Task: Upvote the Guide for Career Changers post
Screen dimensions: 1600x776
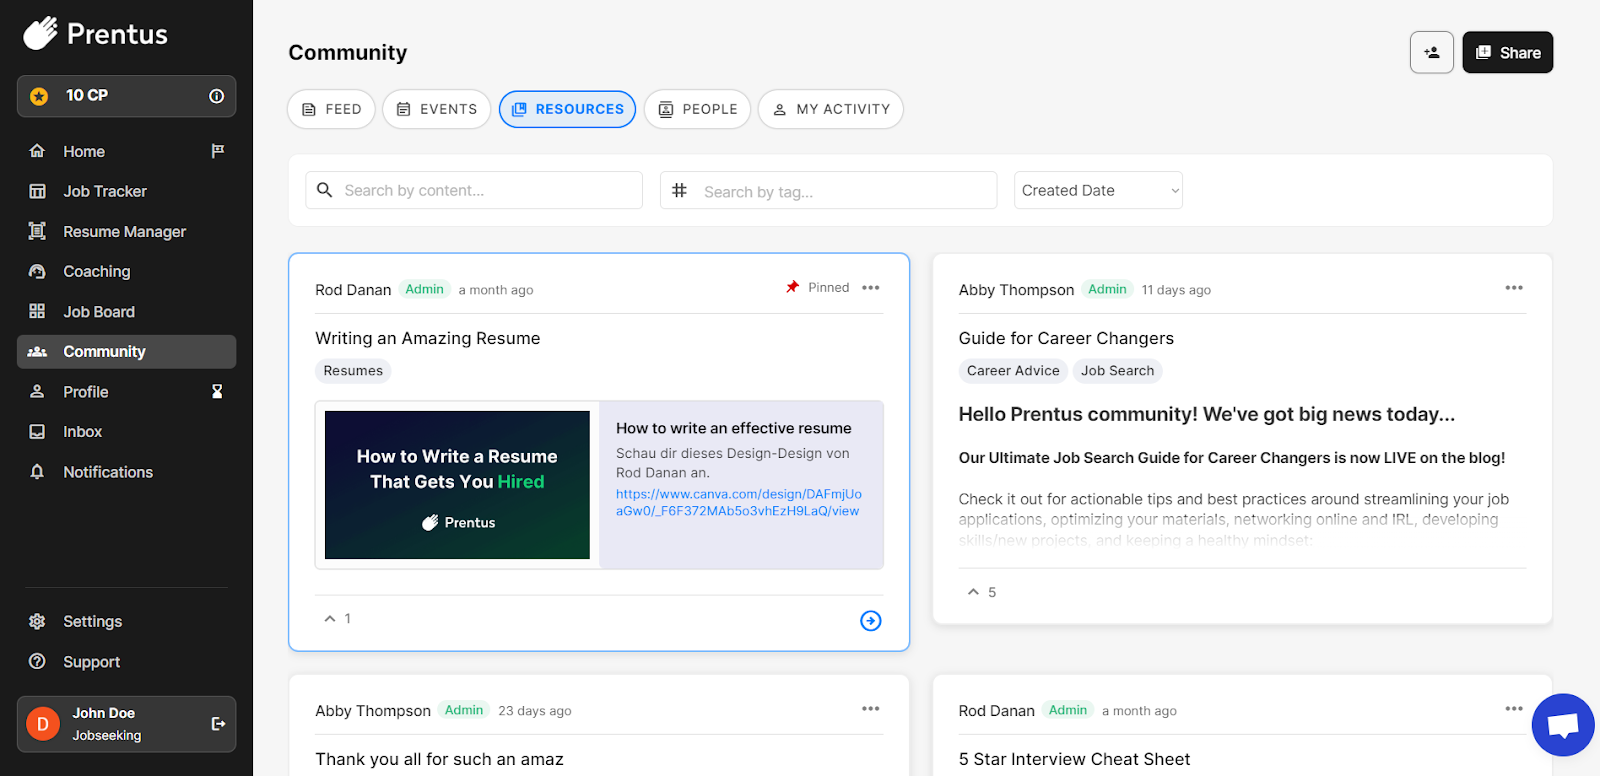Action: point(973,592)
